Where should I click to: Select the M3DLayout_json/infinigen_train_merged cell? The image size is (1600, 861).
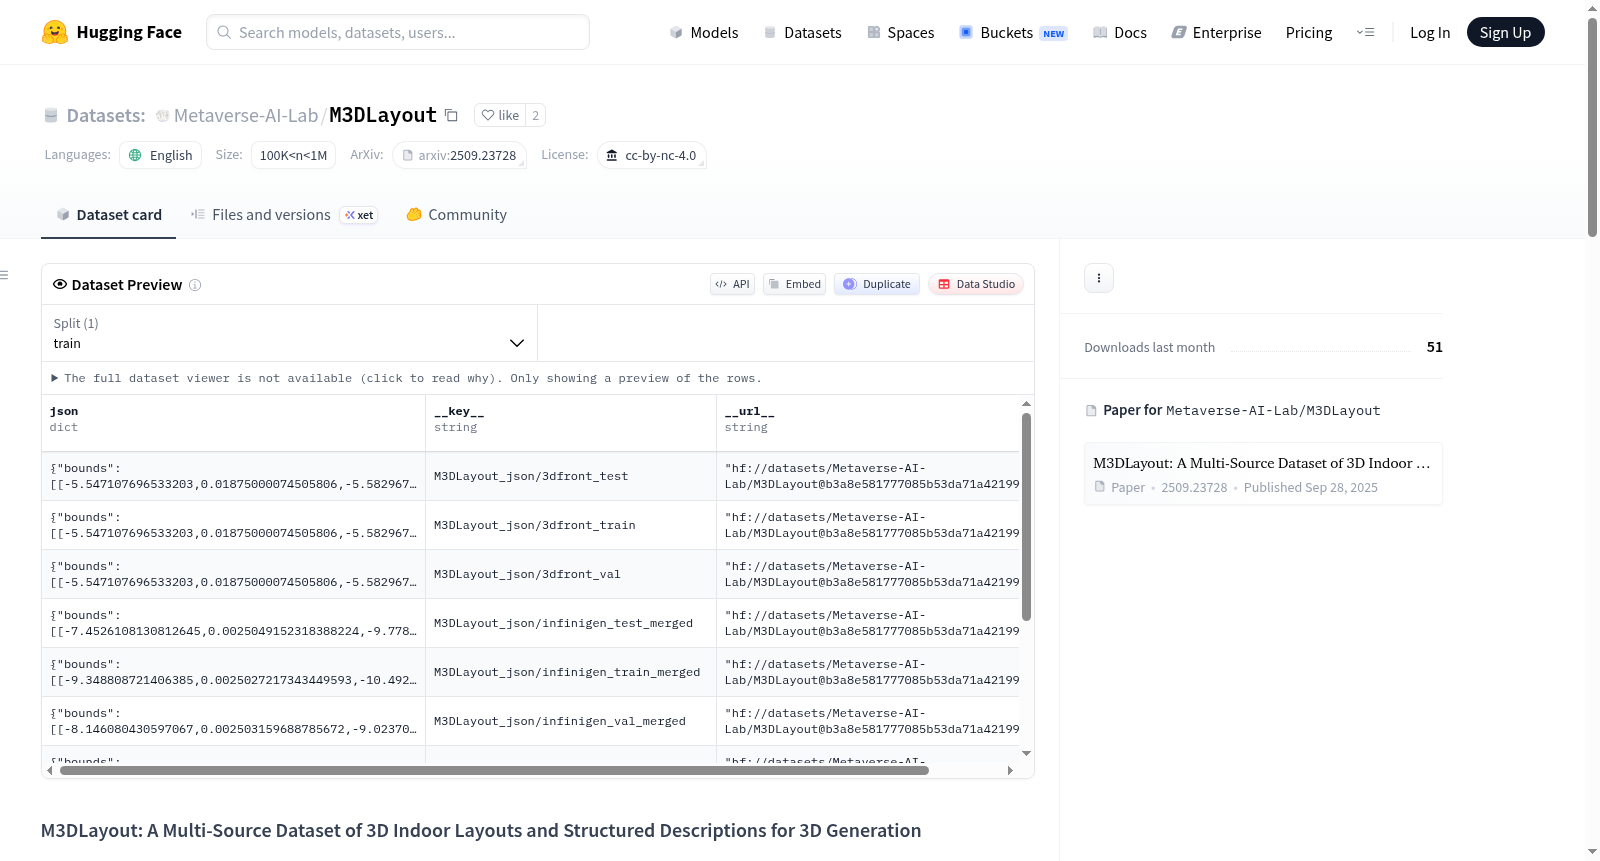point(570,672)
